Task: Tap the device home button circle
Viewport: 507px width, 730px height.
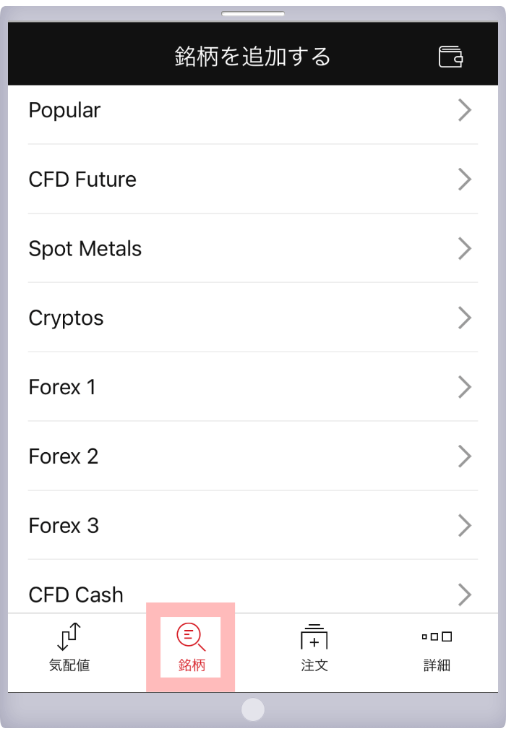Action: pyautogui.click(x=253, y=710)
